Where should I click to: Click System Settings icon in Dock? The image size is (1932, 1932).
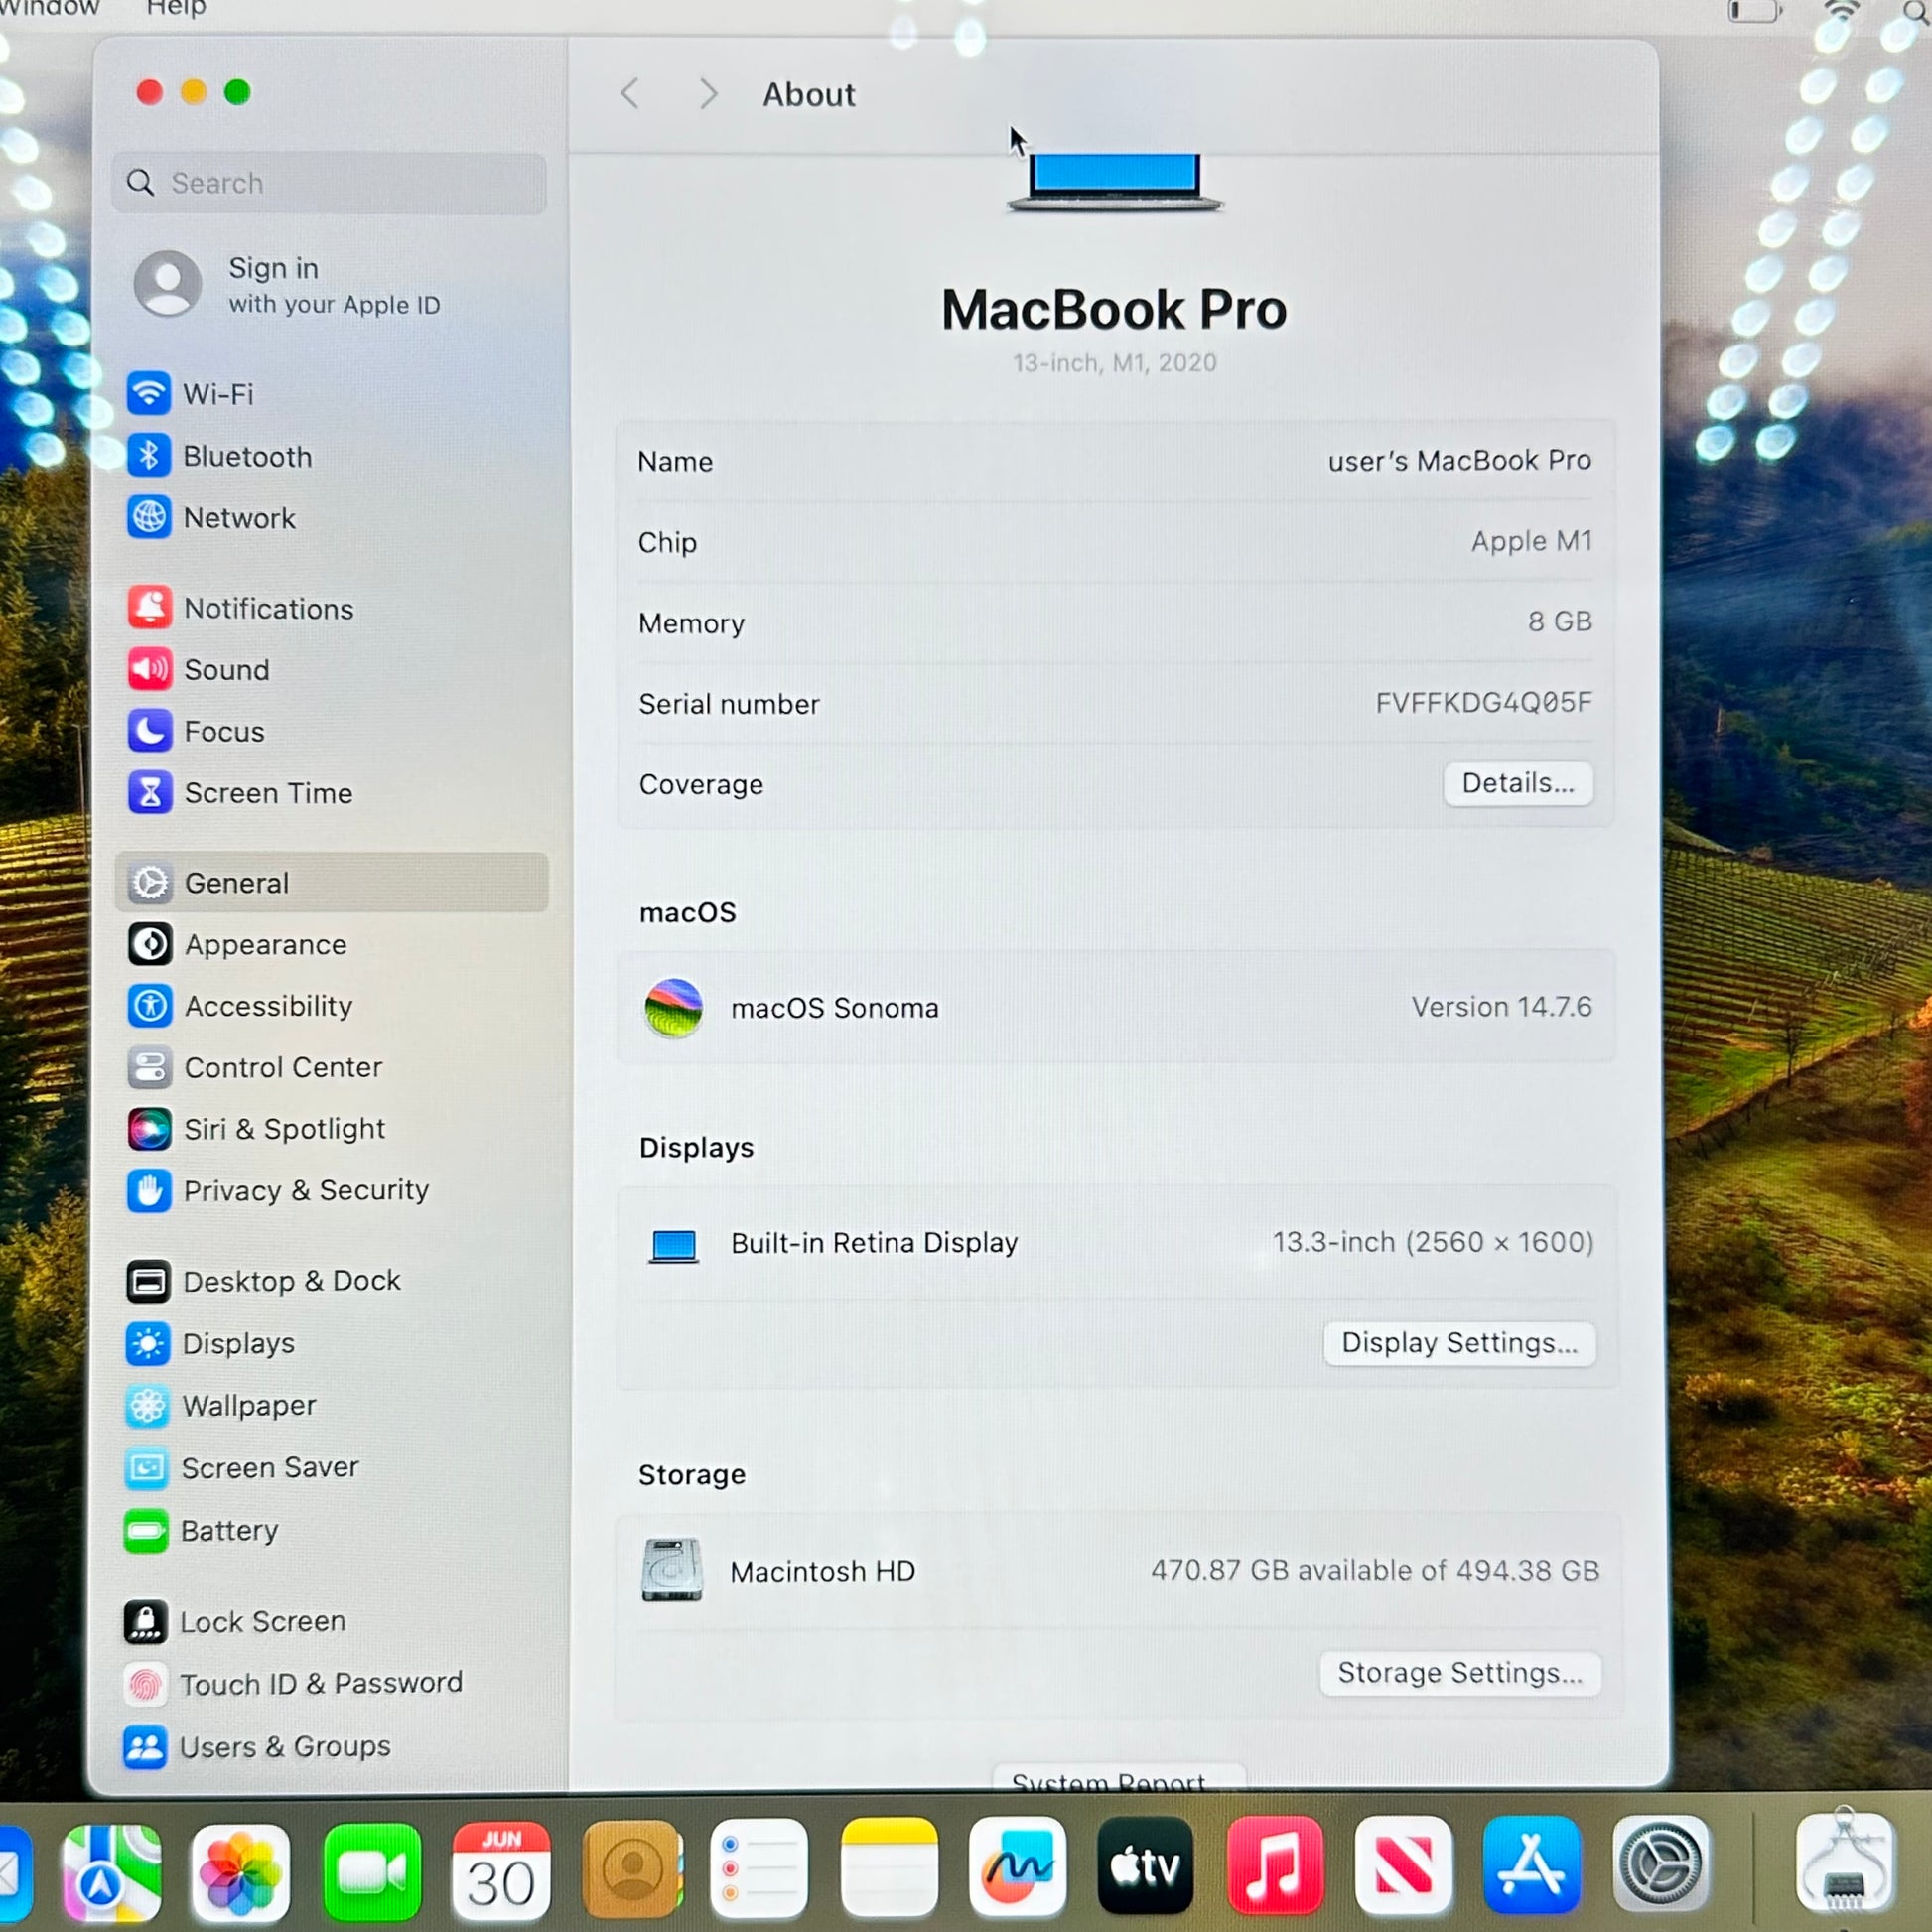point(1661,1863)
